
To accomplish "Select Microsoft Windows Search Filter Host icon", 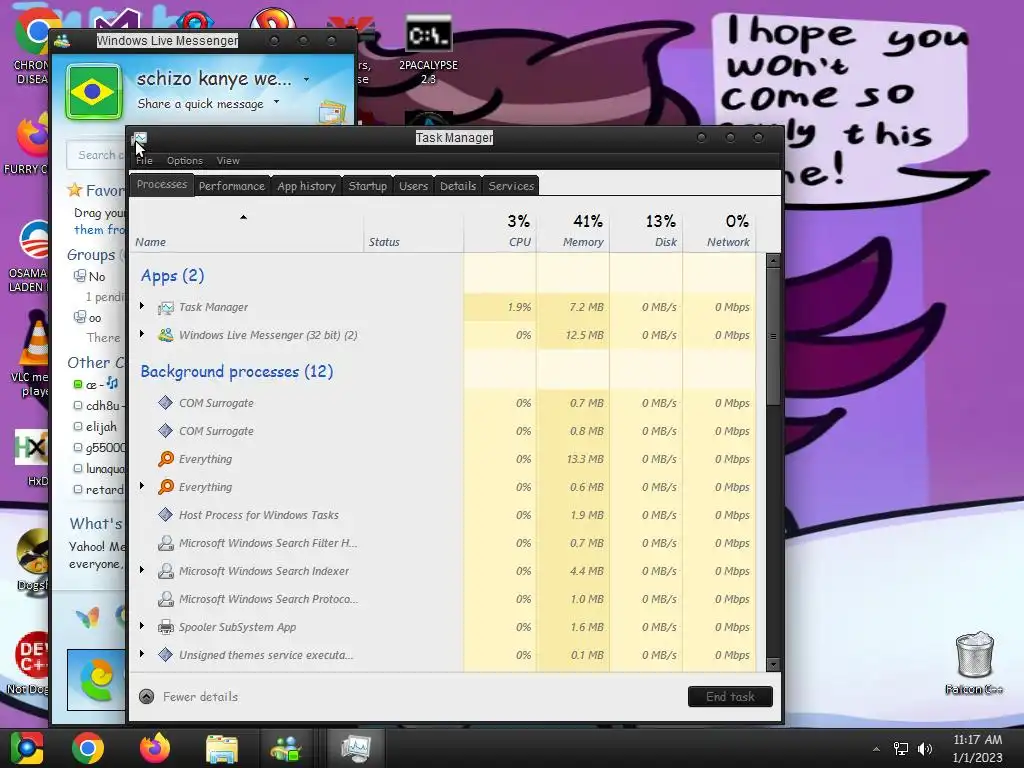I will click(x=166, y=543).
